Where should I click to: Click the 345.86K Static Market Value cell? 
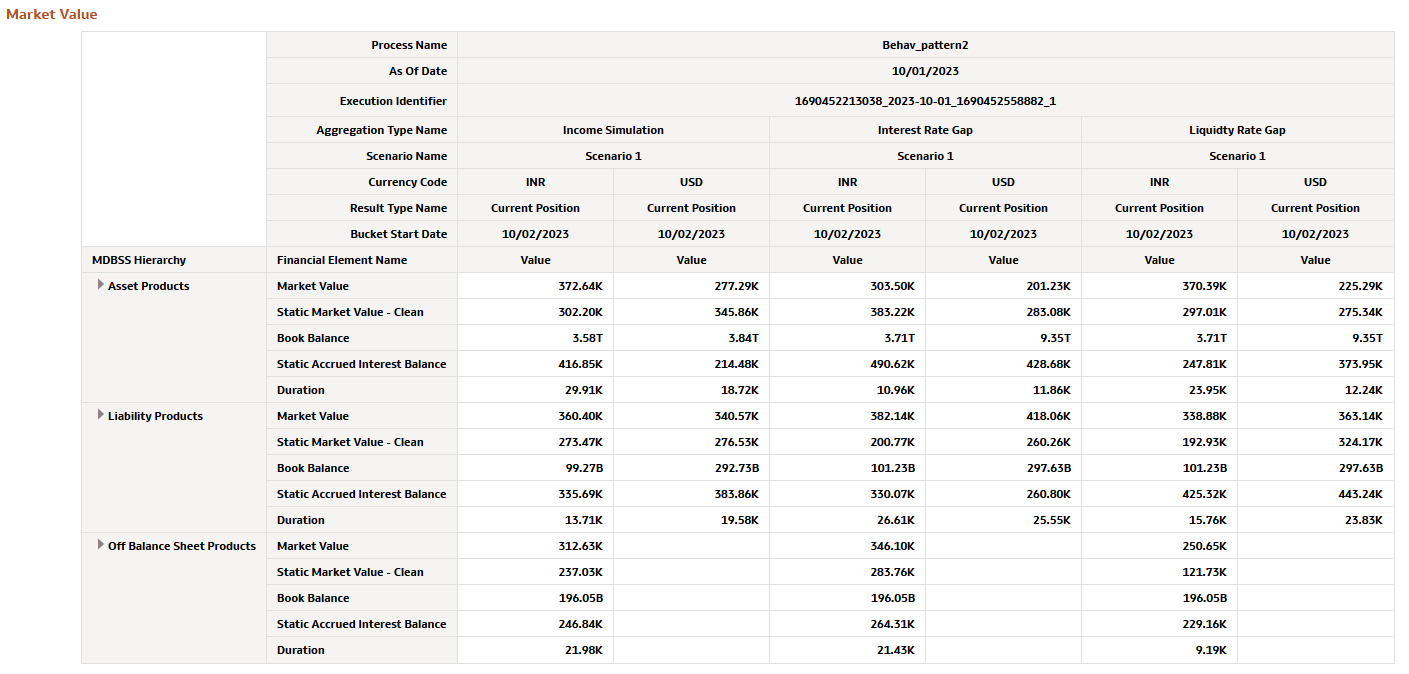[x=691, y=312]
